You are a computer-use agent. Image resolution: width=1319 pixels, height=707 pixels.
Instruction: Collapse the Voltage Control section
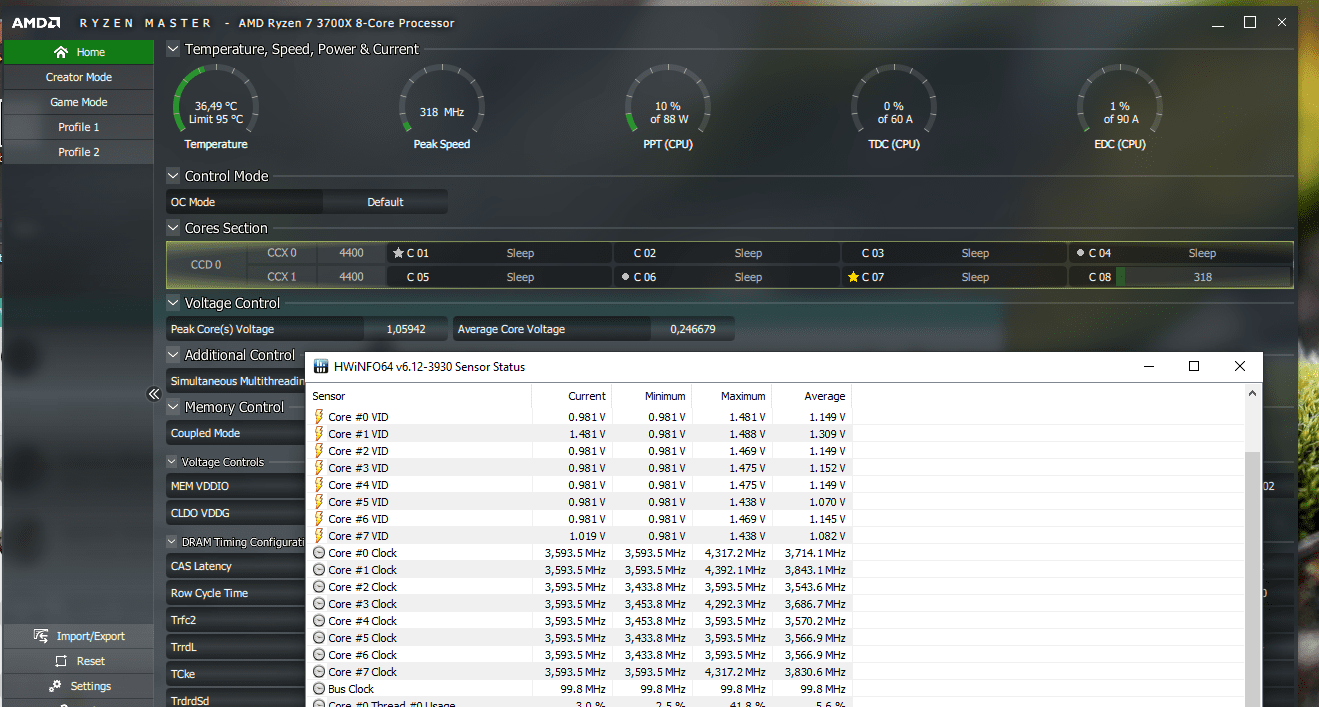point(173,303)
